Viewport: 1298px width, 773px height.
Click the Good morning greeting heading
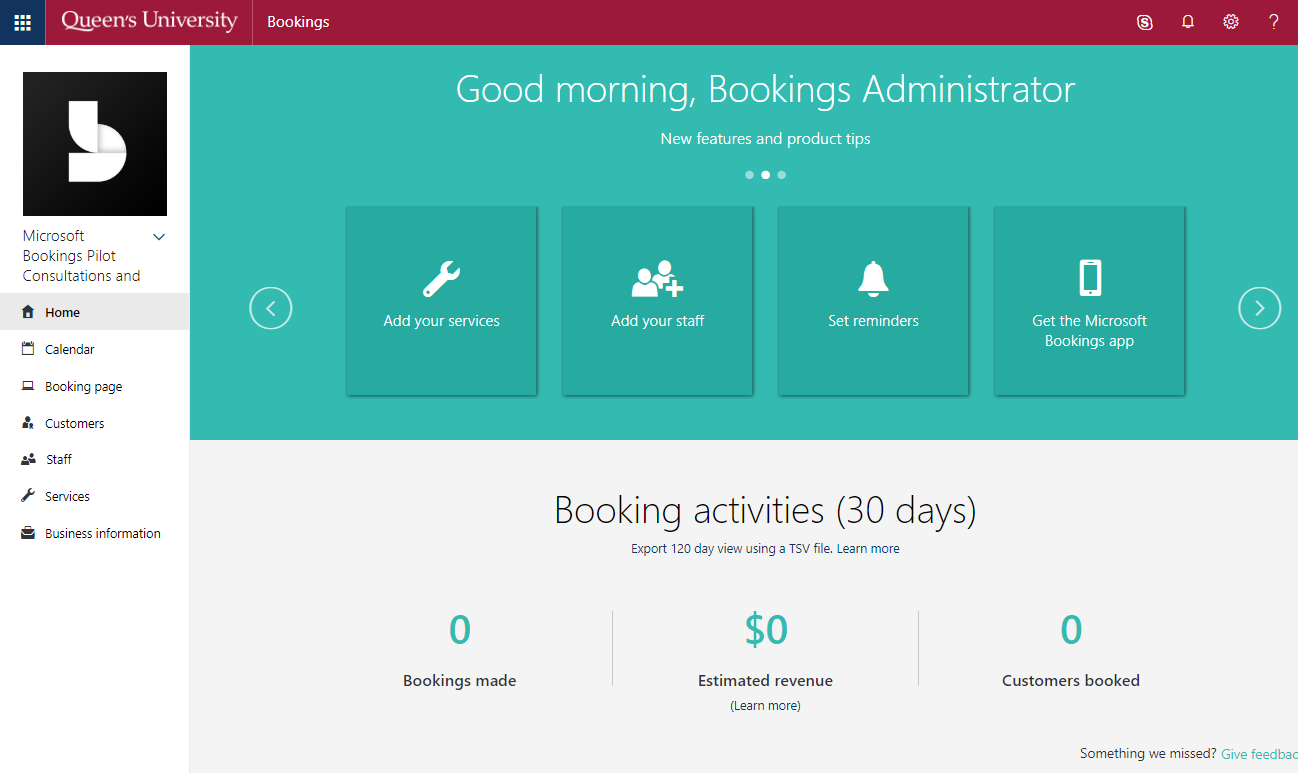765,89
